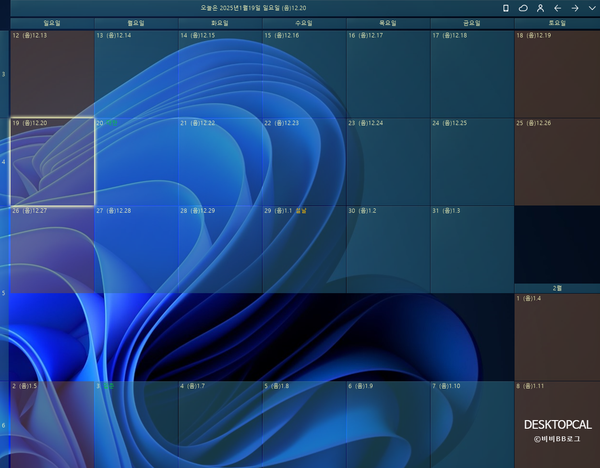
Task: Click week number 3 on left edge
Action: 3,74
